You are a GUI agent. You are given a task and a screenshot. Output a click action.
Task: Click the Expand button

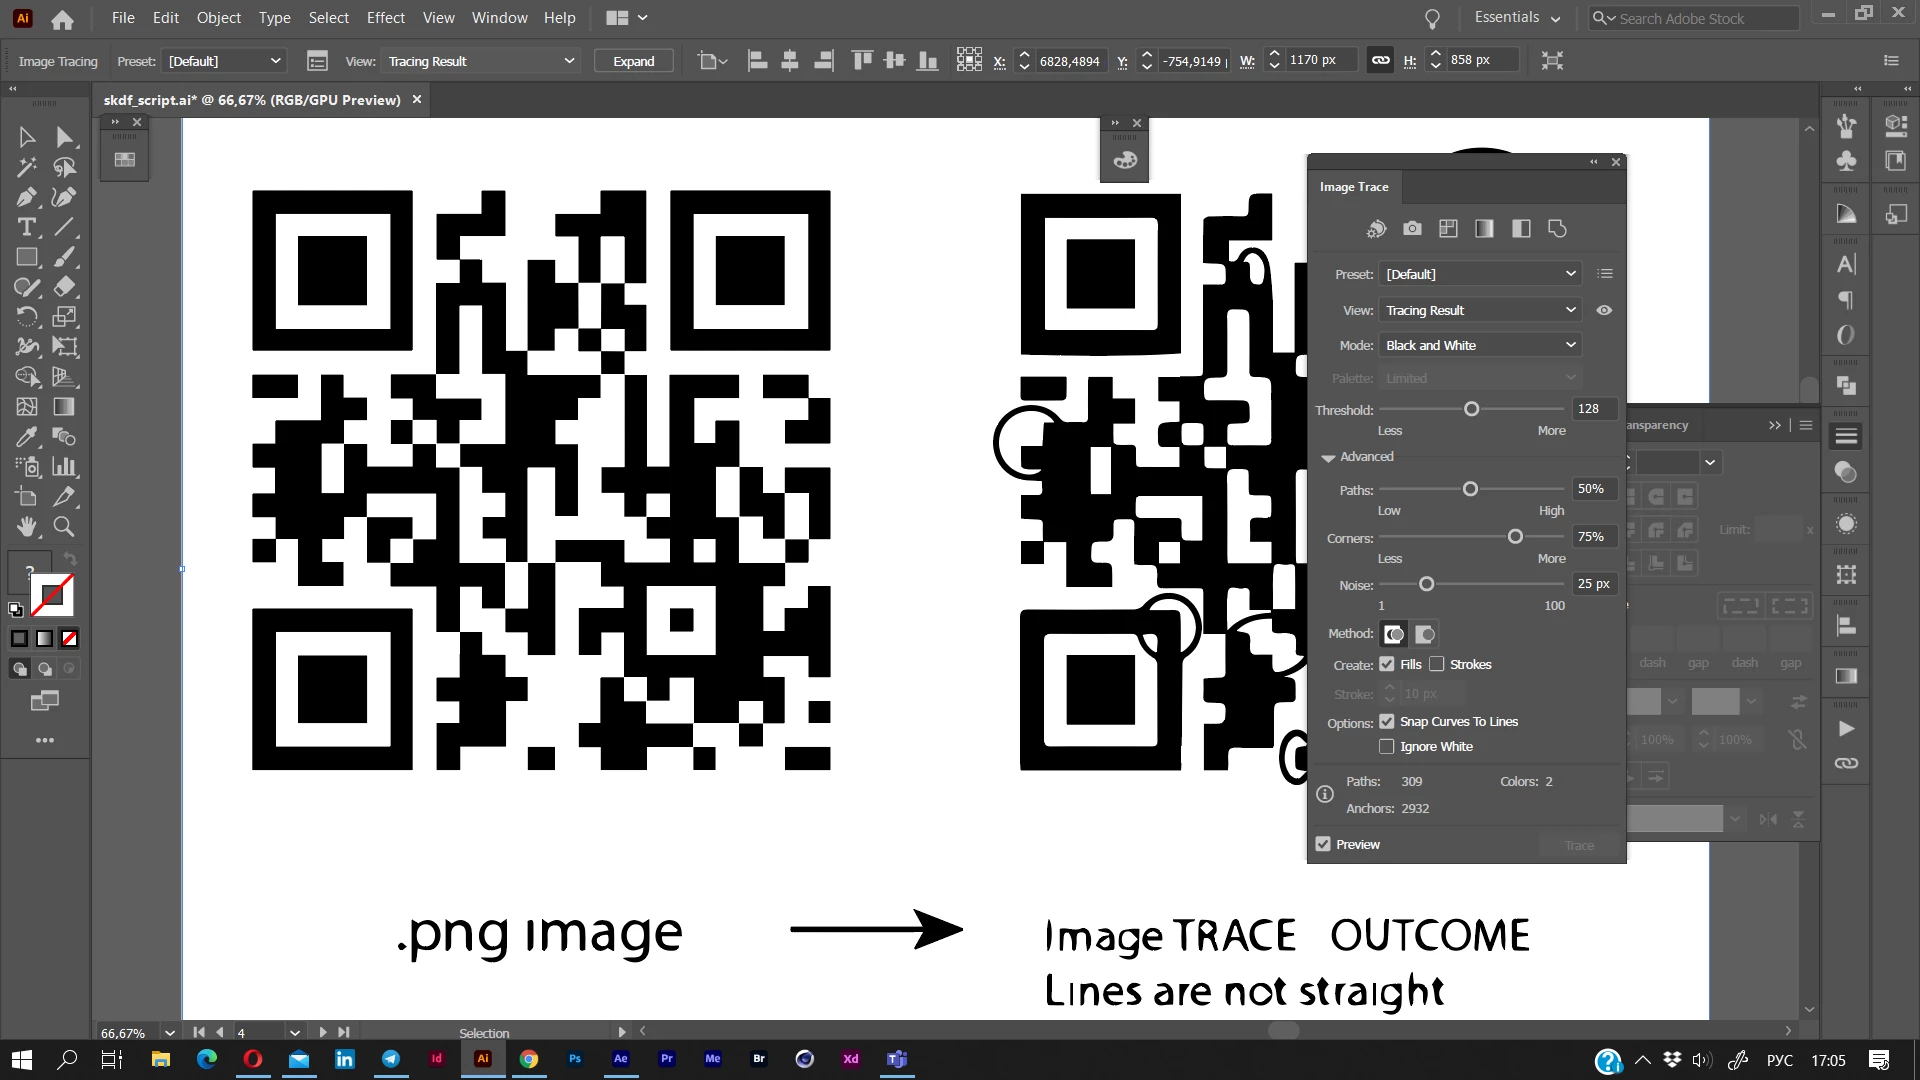tap(633, 61)
